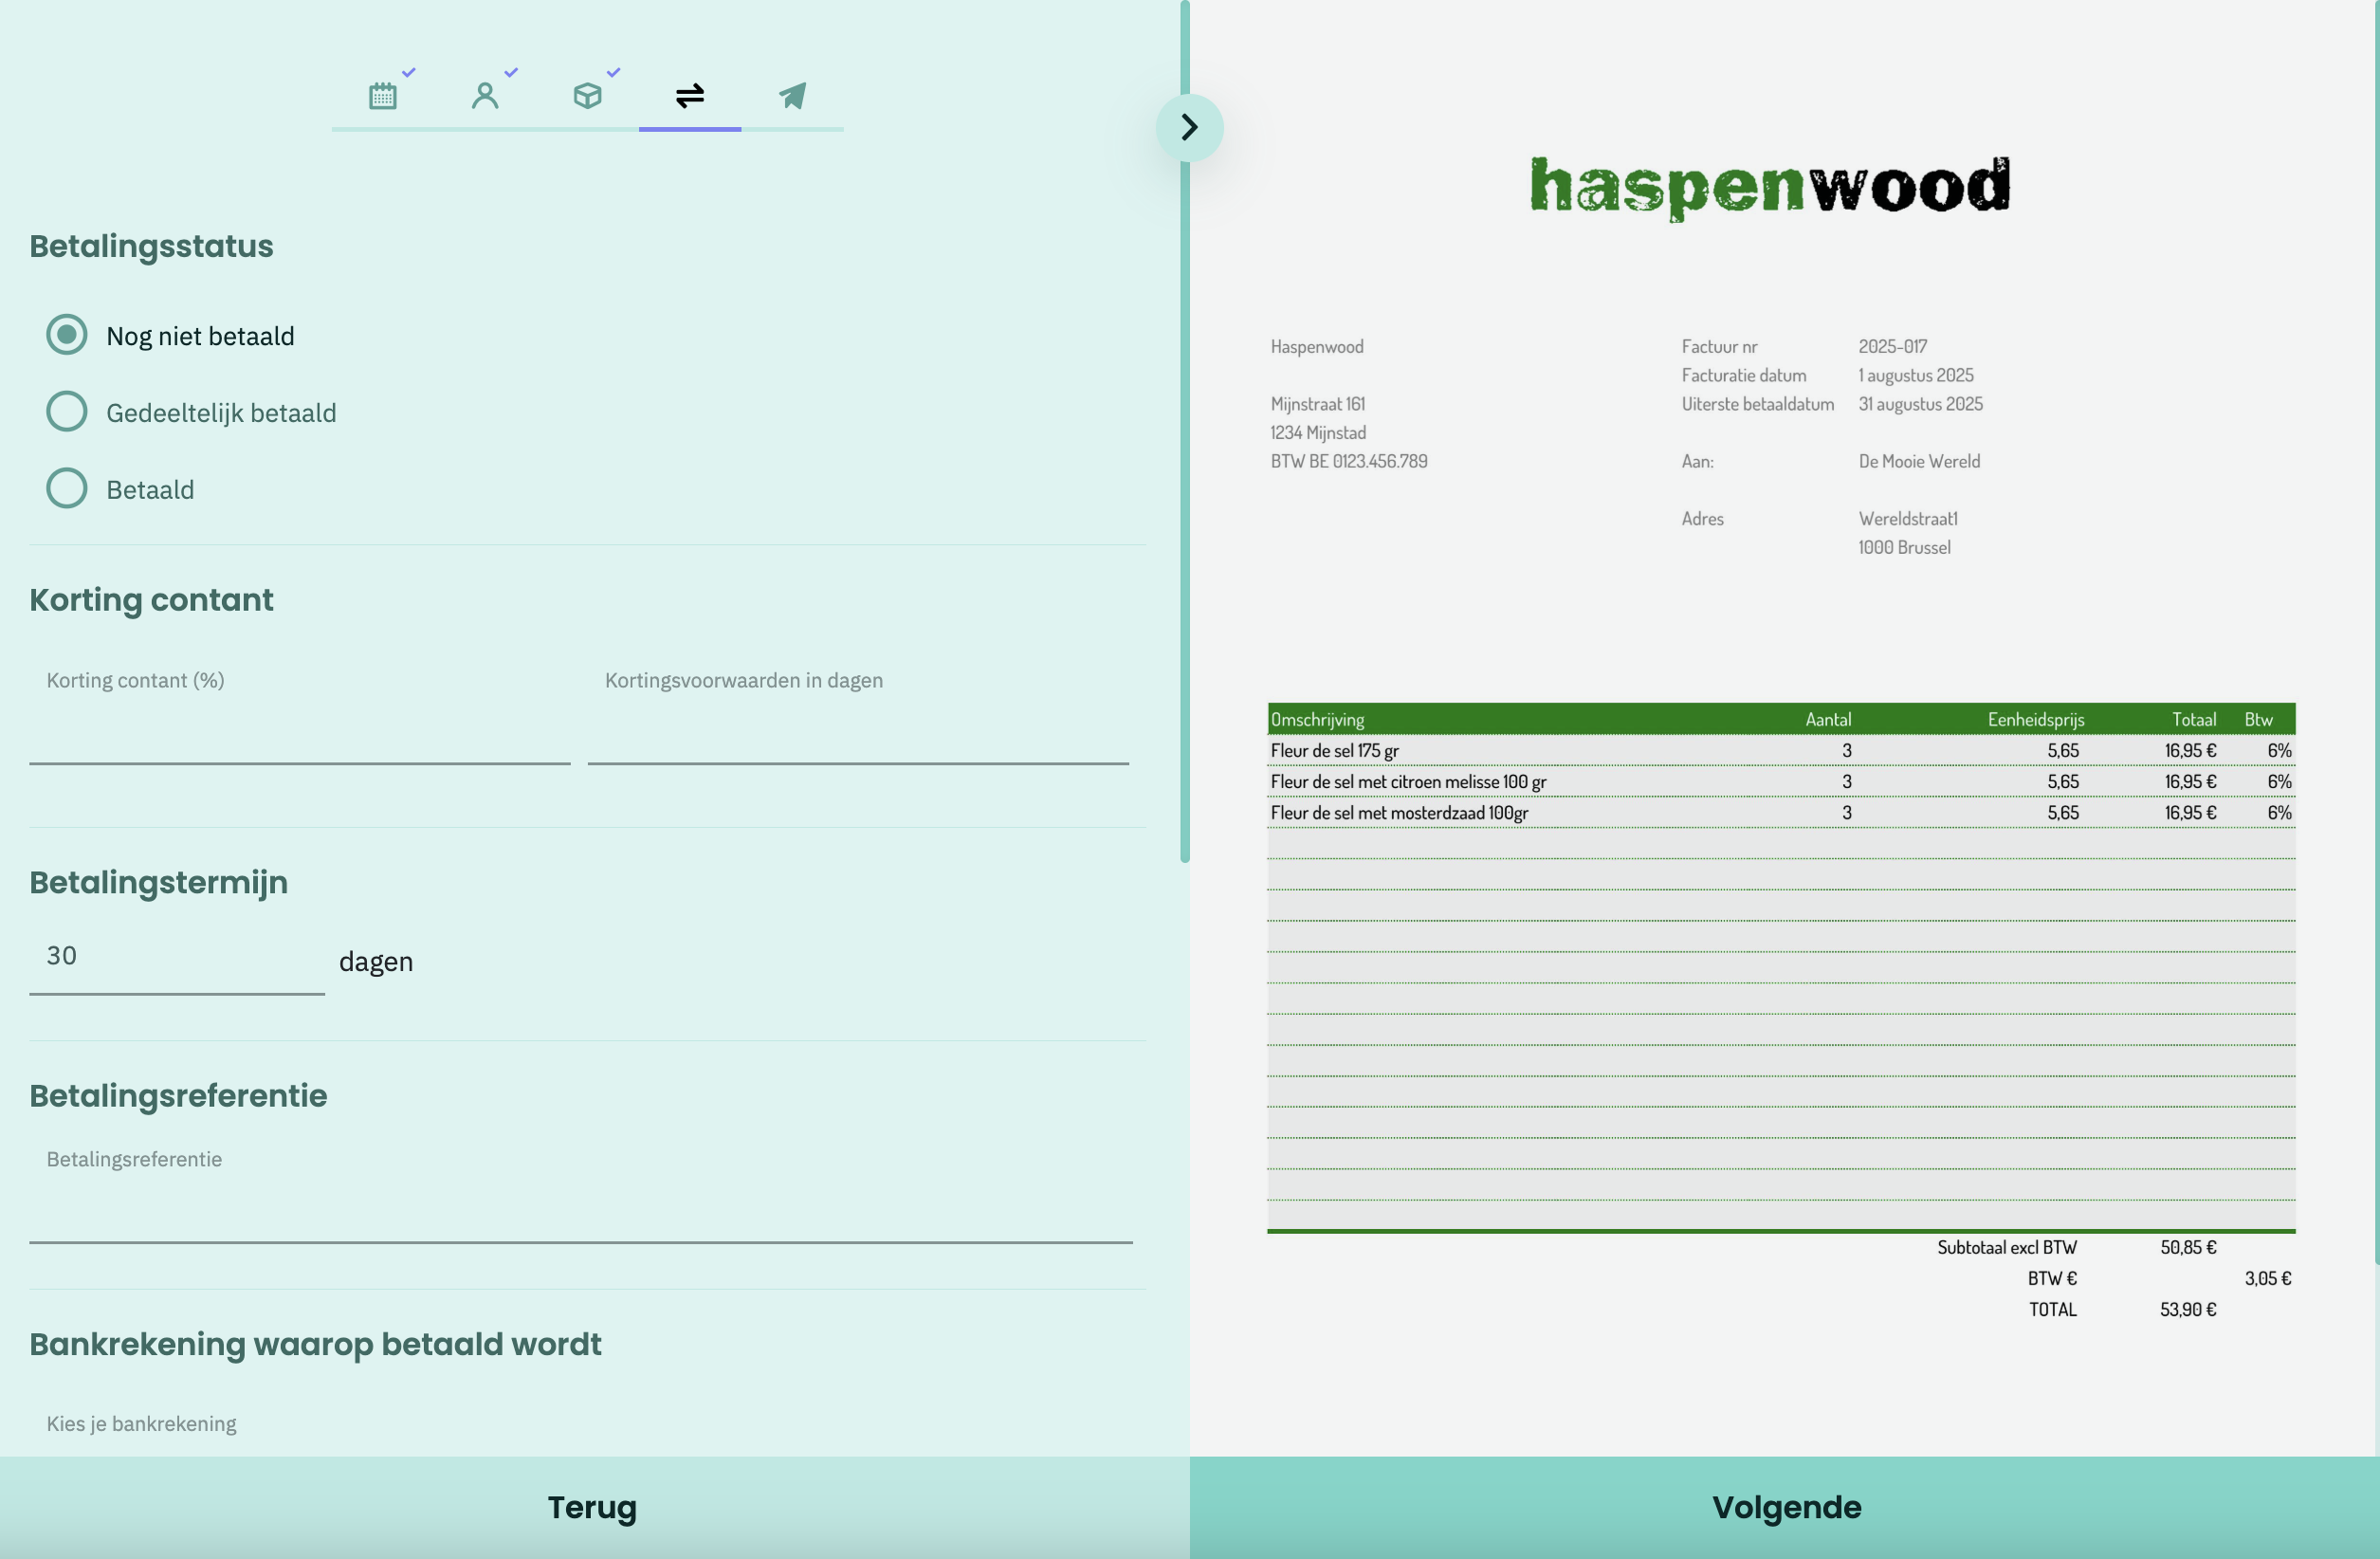Click the haspenwood logo in invoice preview
This screenshot has width=2380, height=1559.
click(1770, 187)
